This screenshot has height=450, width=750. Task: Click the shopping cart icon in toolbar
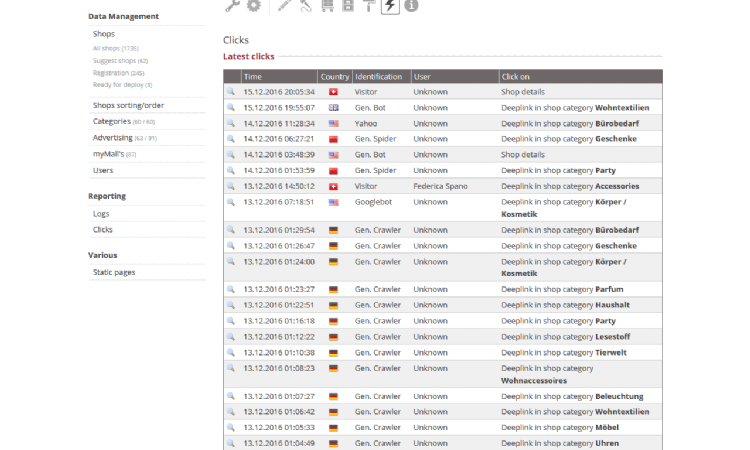coord(326,6)
